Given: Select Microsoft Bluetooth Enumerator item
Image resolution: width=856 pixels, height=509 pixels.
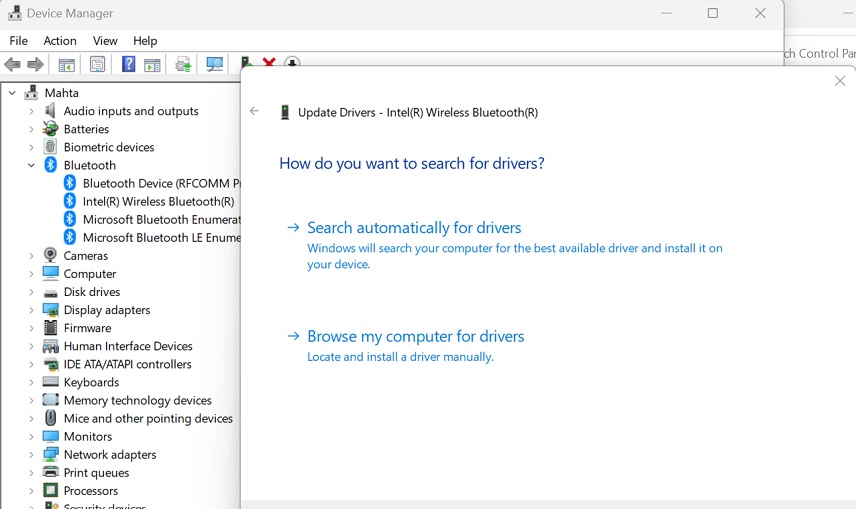Looking at the screenshot, I should (x=162, y=219).
